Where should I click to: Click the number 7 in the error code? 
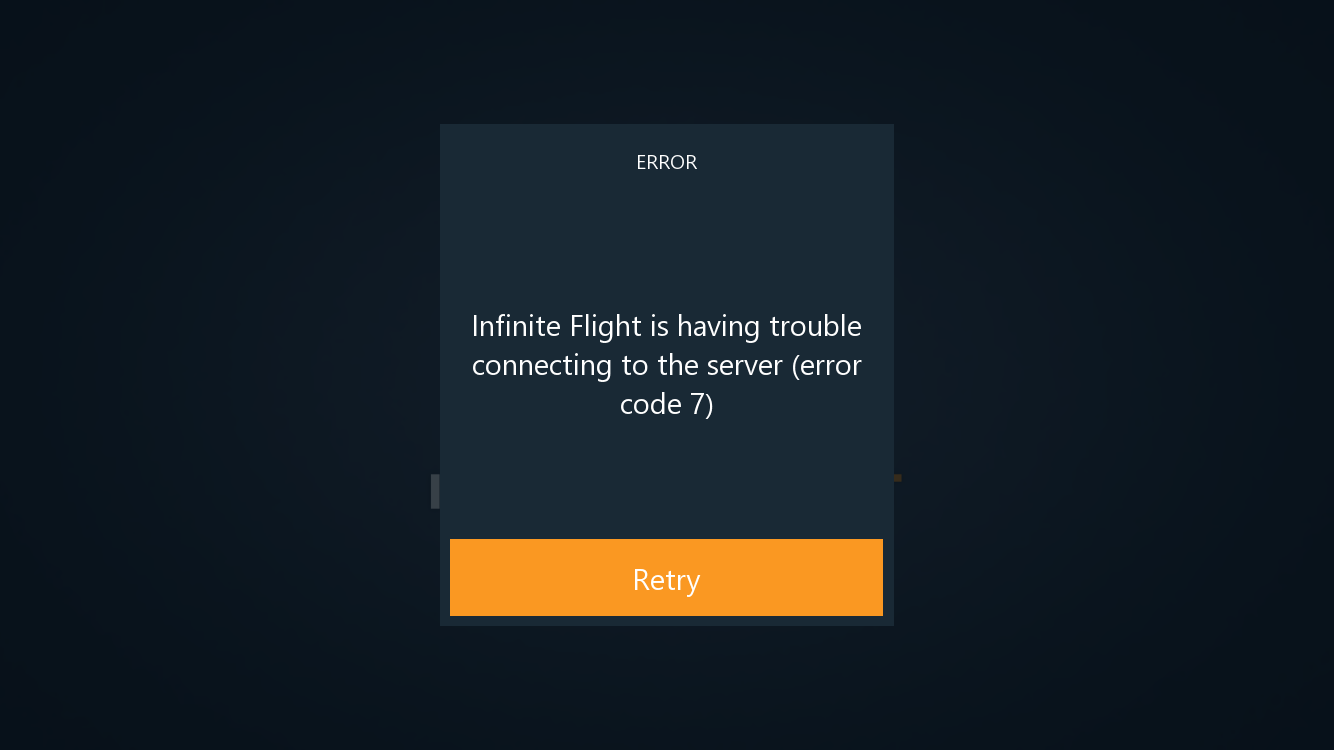click(697, 405)
